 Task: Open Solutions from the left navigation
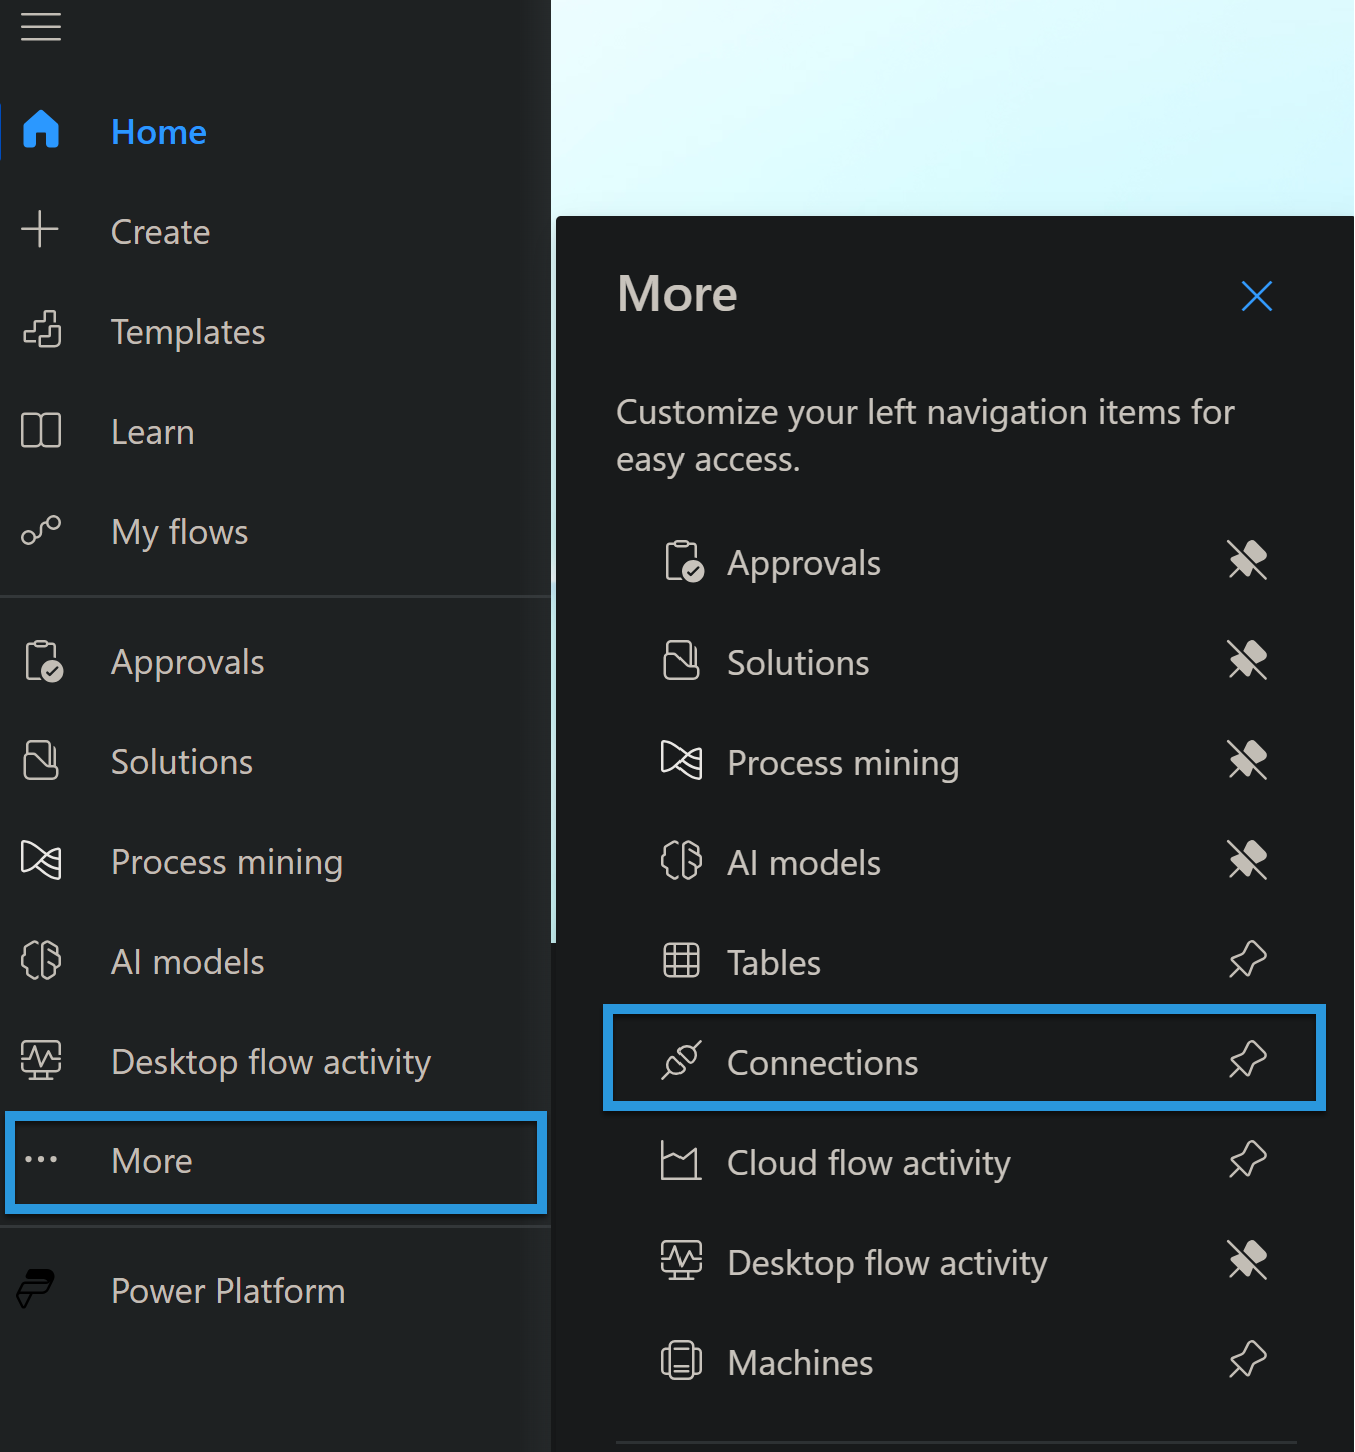181,761
